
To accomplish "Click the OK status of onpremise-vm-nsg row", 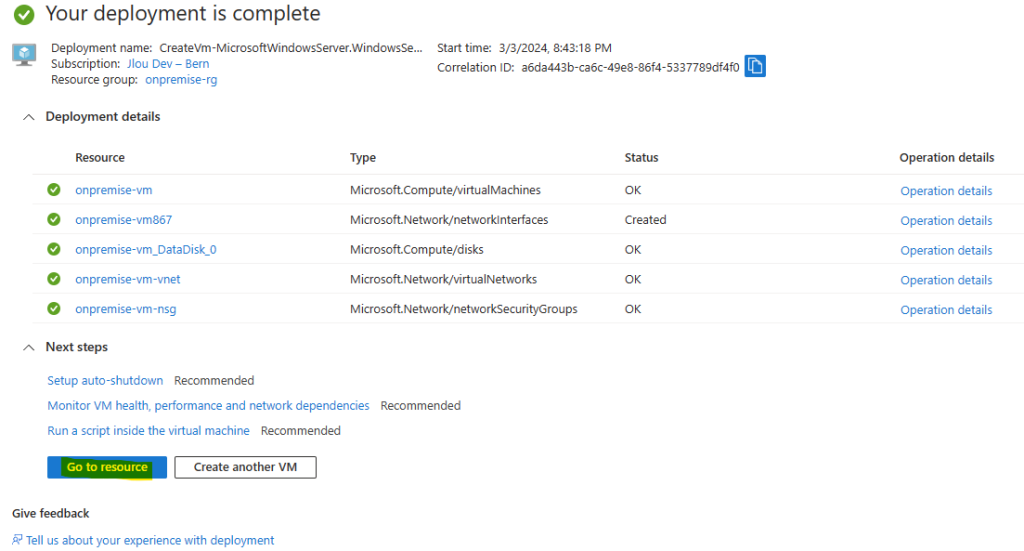I will pos(633,309).
